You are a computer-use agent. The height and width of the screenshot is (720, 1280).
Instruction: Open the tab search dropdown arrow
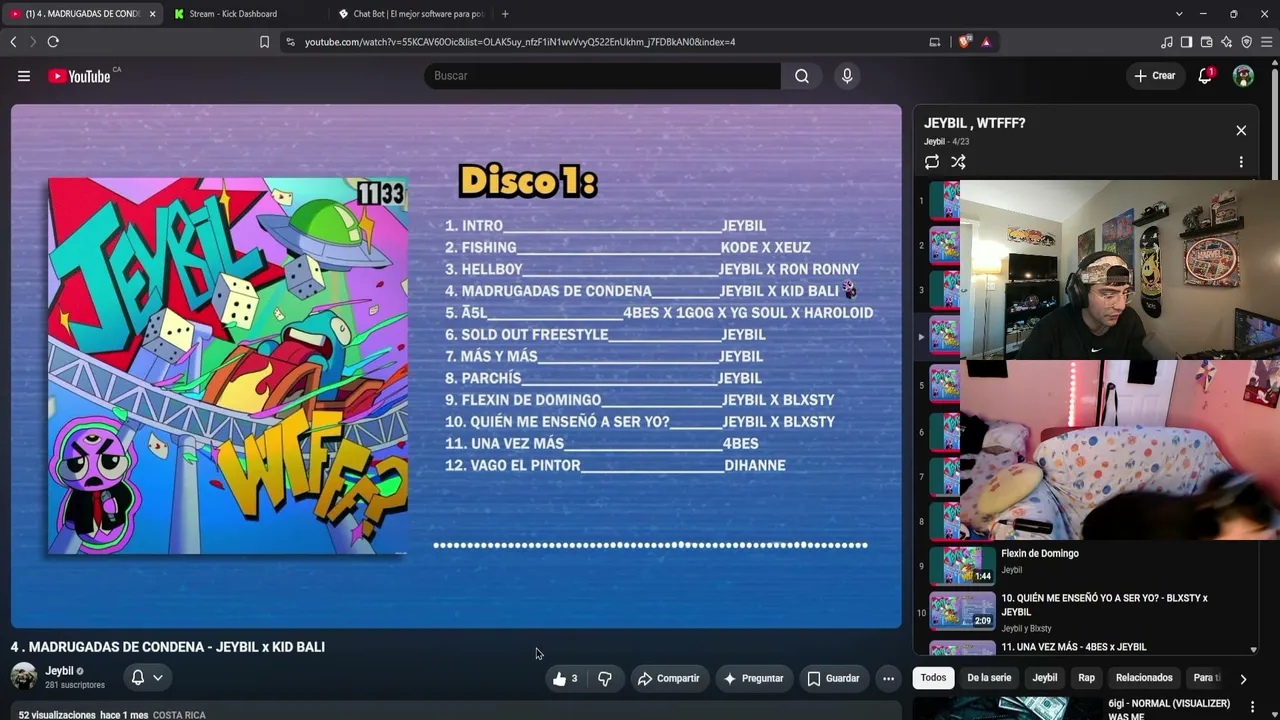tap(1179, 14)
